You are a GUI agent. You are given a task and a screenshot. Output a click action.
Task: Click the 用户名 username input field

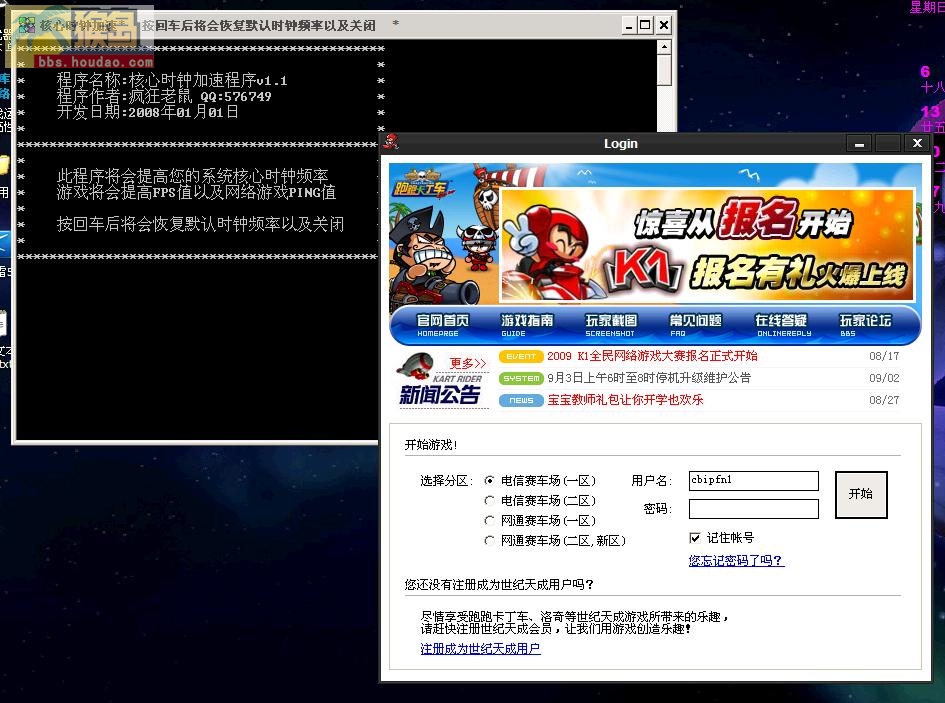coord(753,481)
